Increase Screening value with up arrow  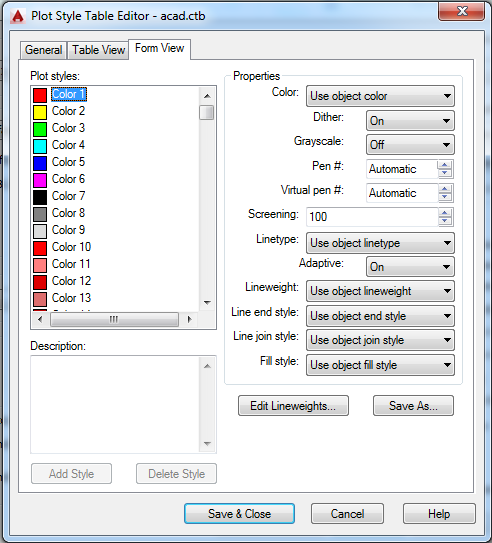(445, 213)
